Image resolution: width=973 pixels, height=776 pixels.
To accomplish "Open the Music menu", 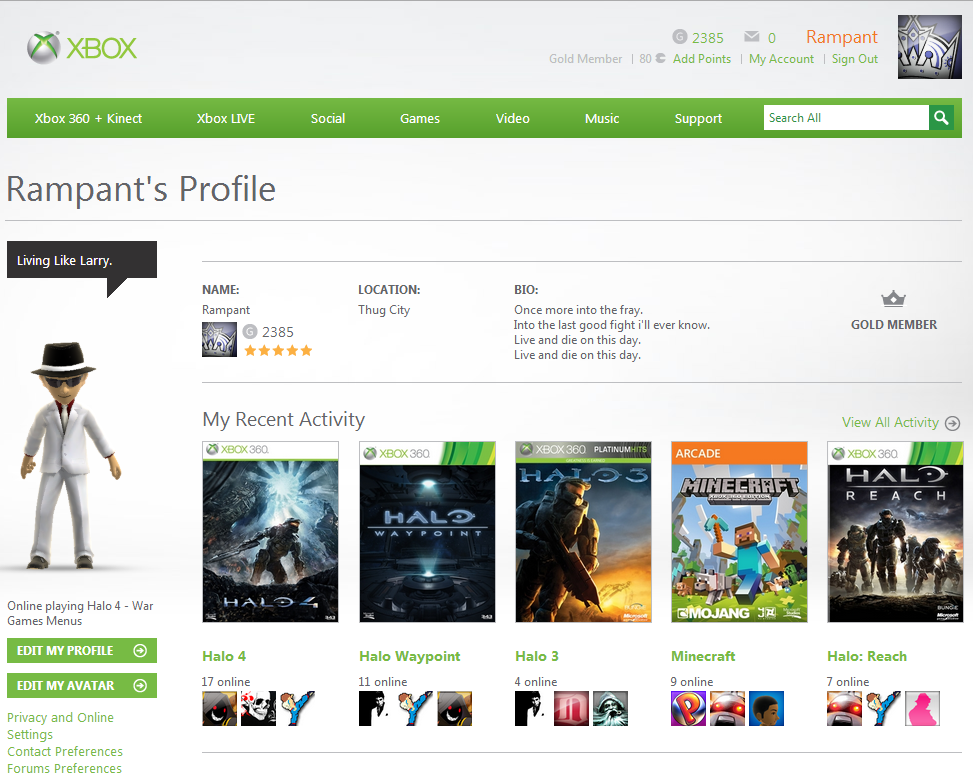I will pos(602,118).
